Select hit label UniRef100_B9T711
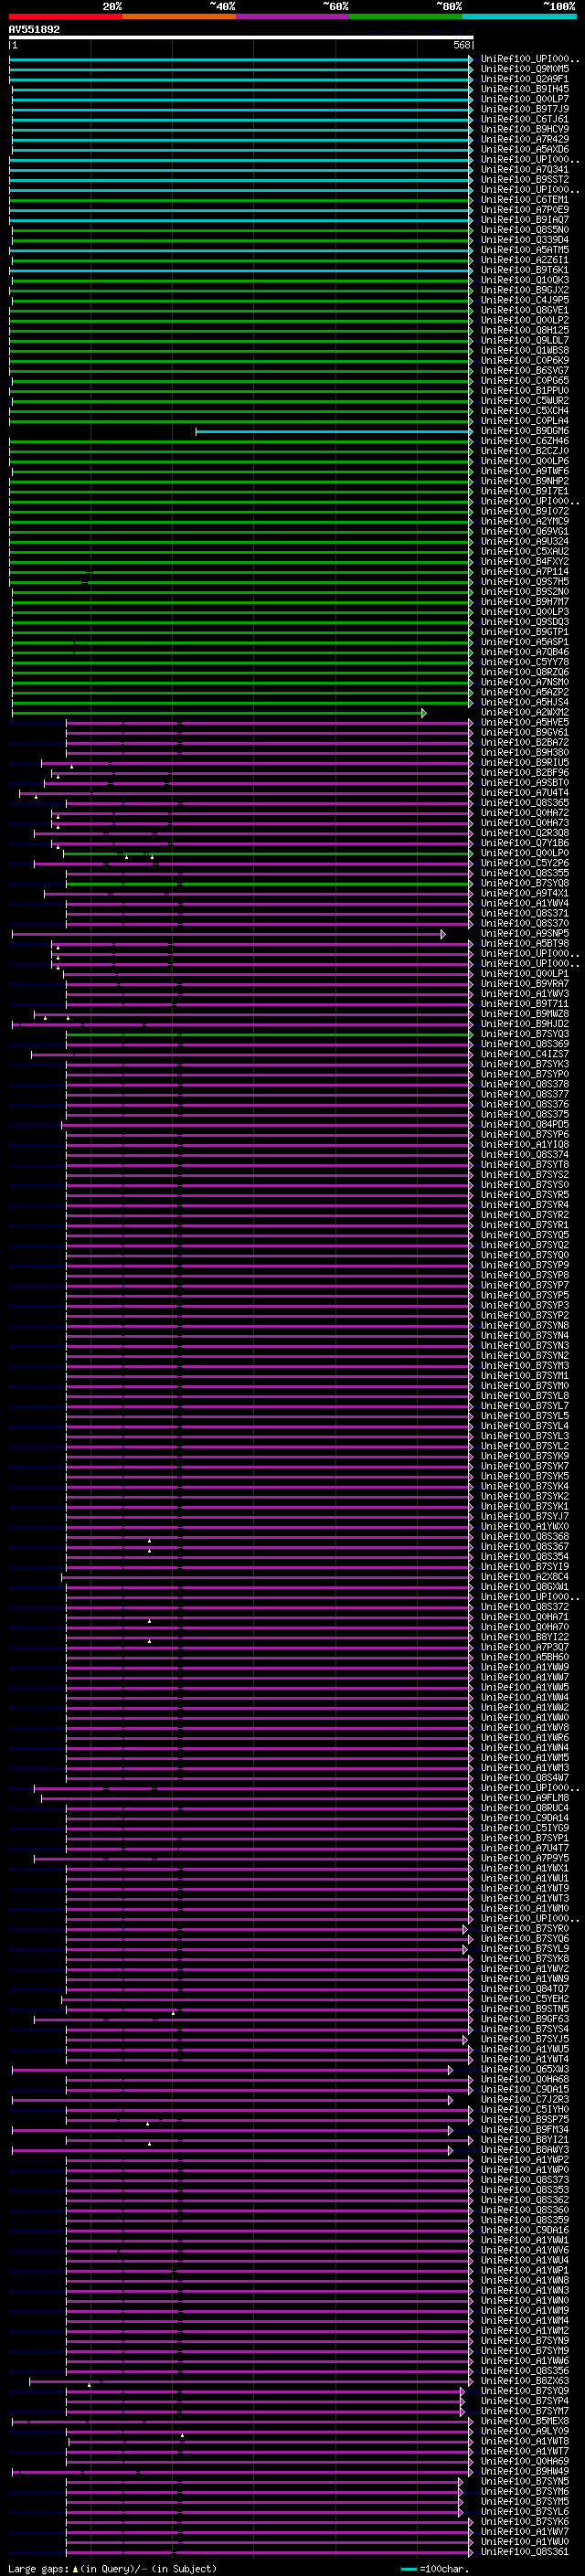 tap(525, 1004)
